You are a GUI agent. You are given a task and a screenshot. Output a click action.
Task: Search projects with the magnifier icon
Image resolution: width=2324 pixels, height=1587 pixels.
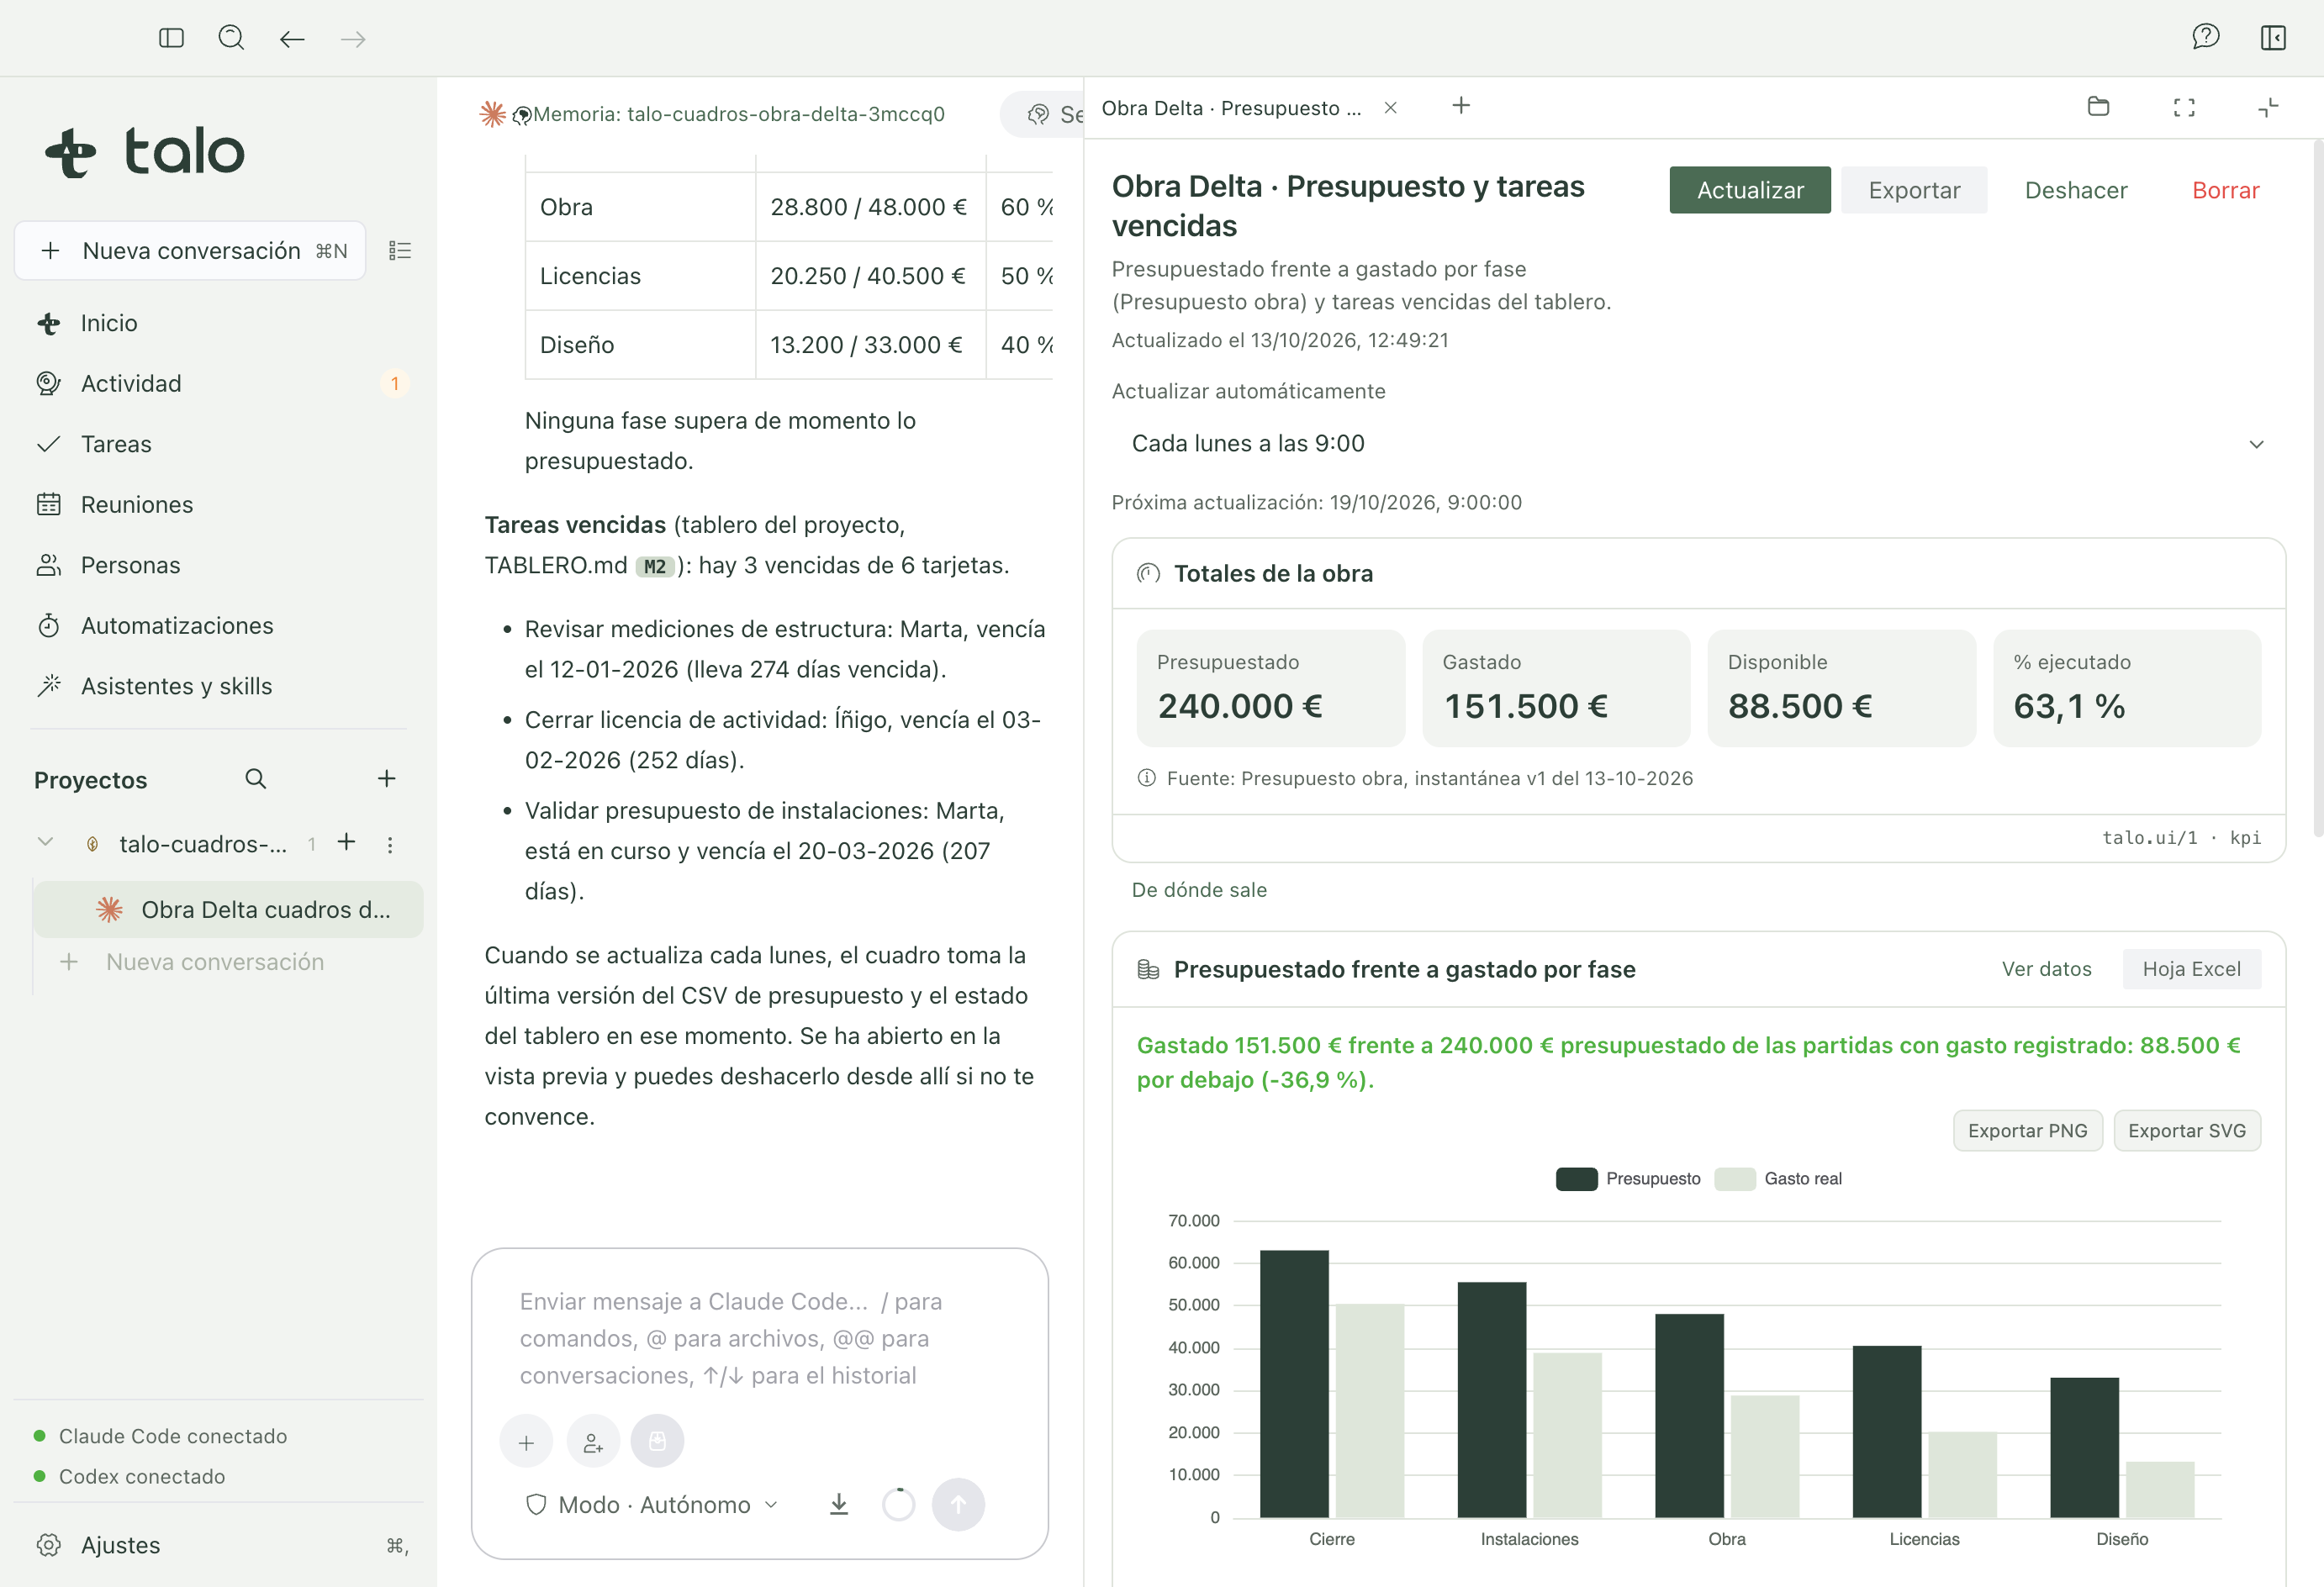(256, 779)
